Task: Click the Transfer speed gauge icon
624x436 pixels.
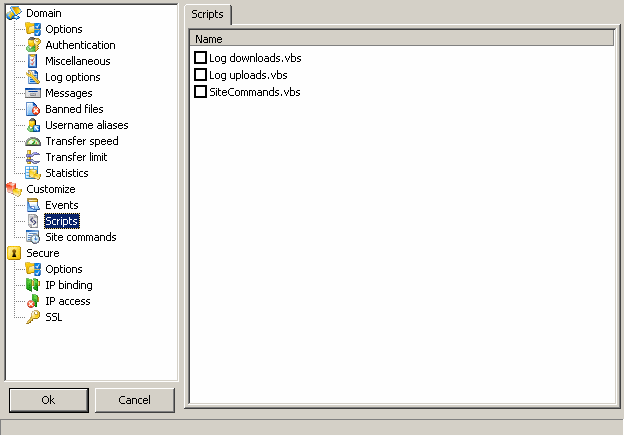Action: pos(33,141)
